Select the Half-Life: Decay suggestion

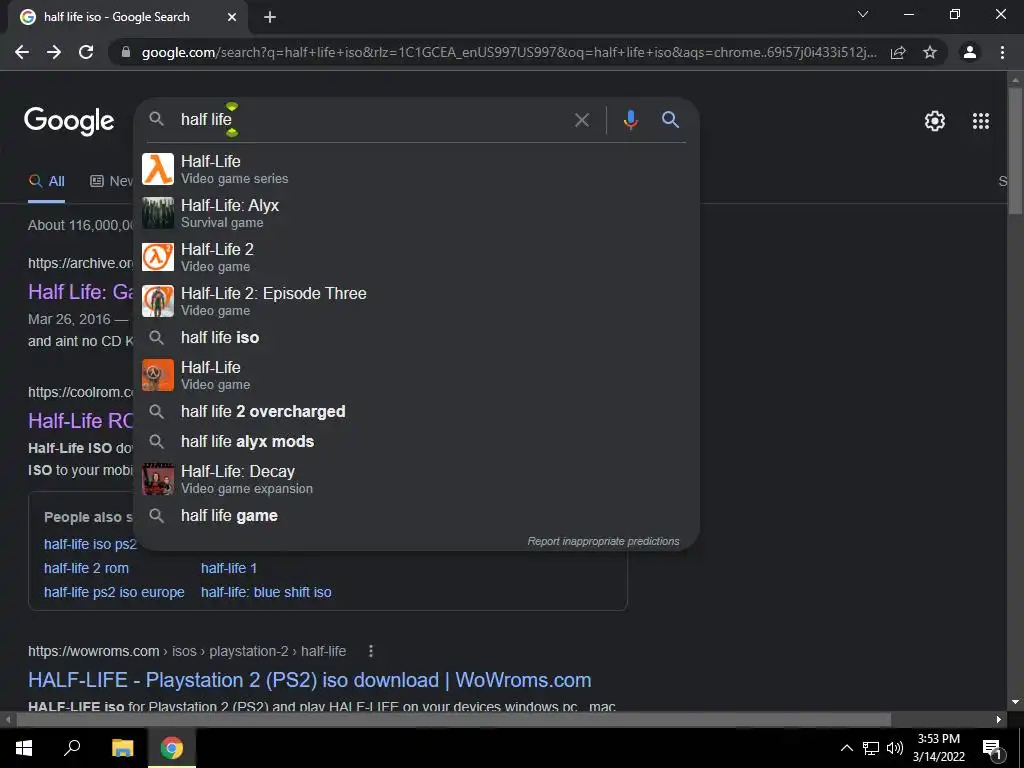(x=416, y=479)
